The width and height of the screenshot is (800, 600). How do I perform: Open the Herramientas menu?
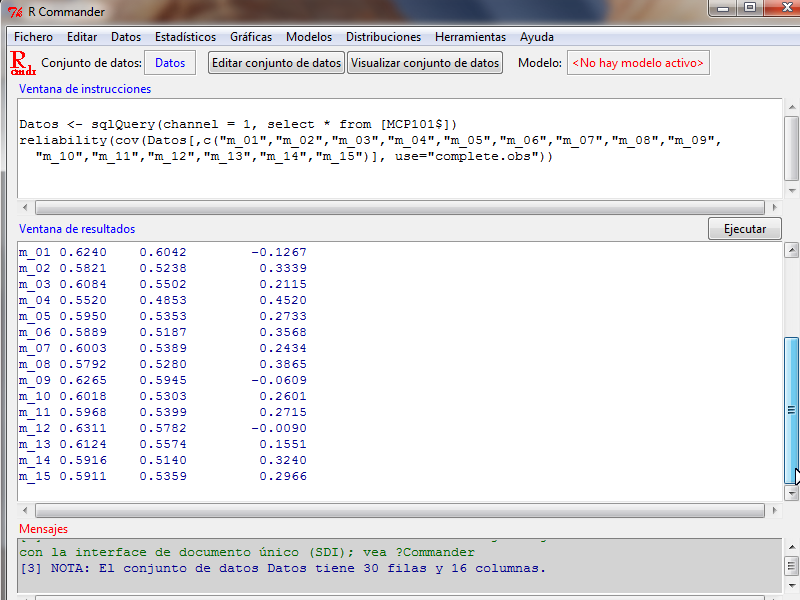pyautogui.click(x=470, y=37)
